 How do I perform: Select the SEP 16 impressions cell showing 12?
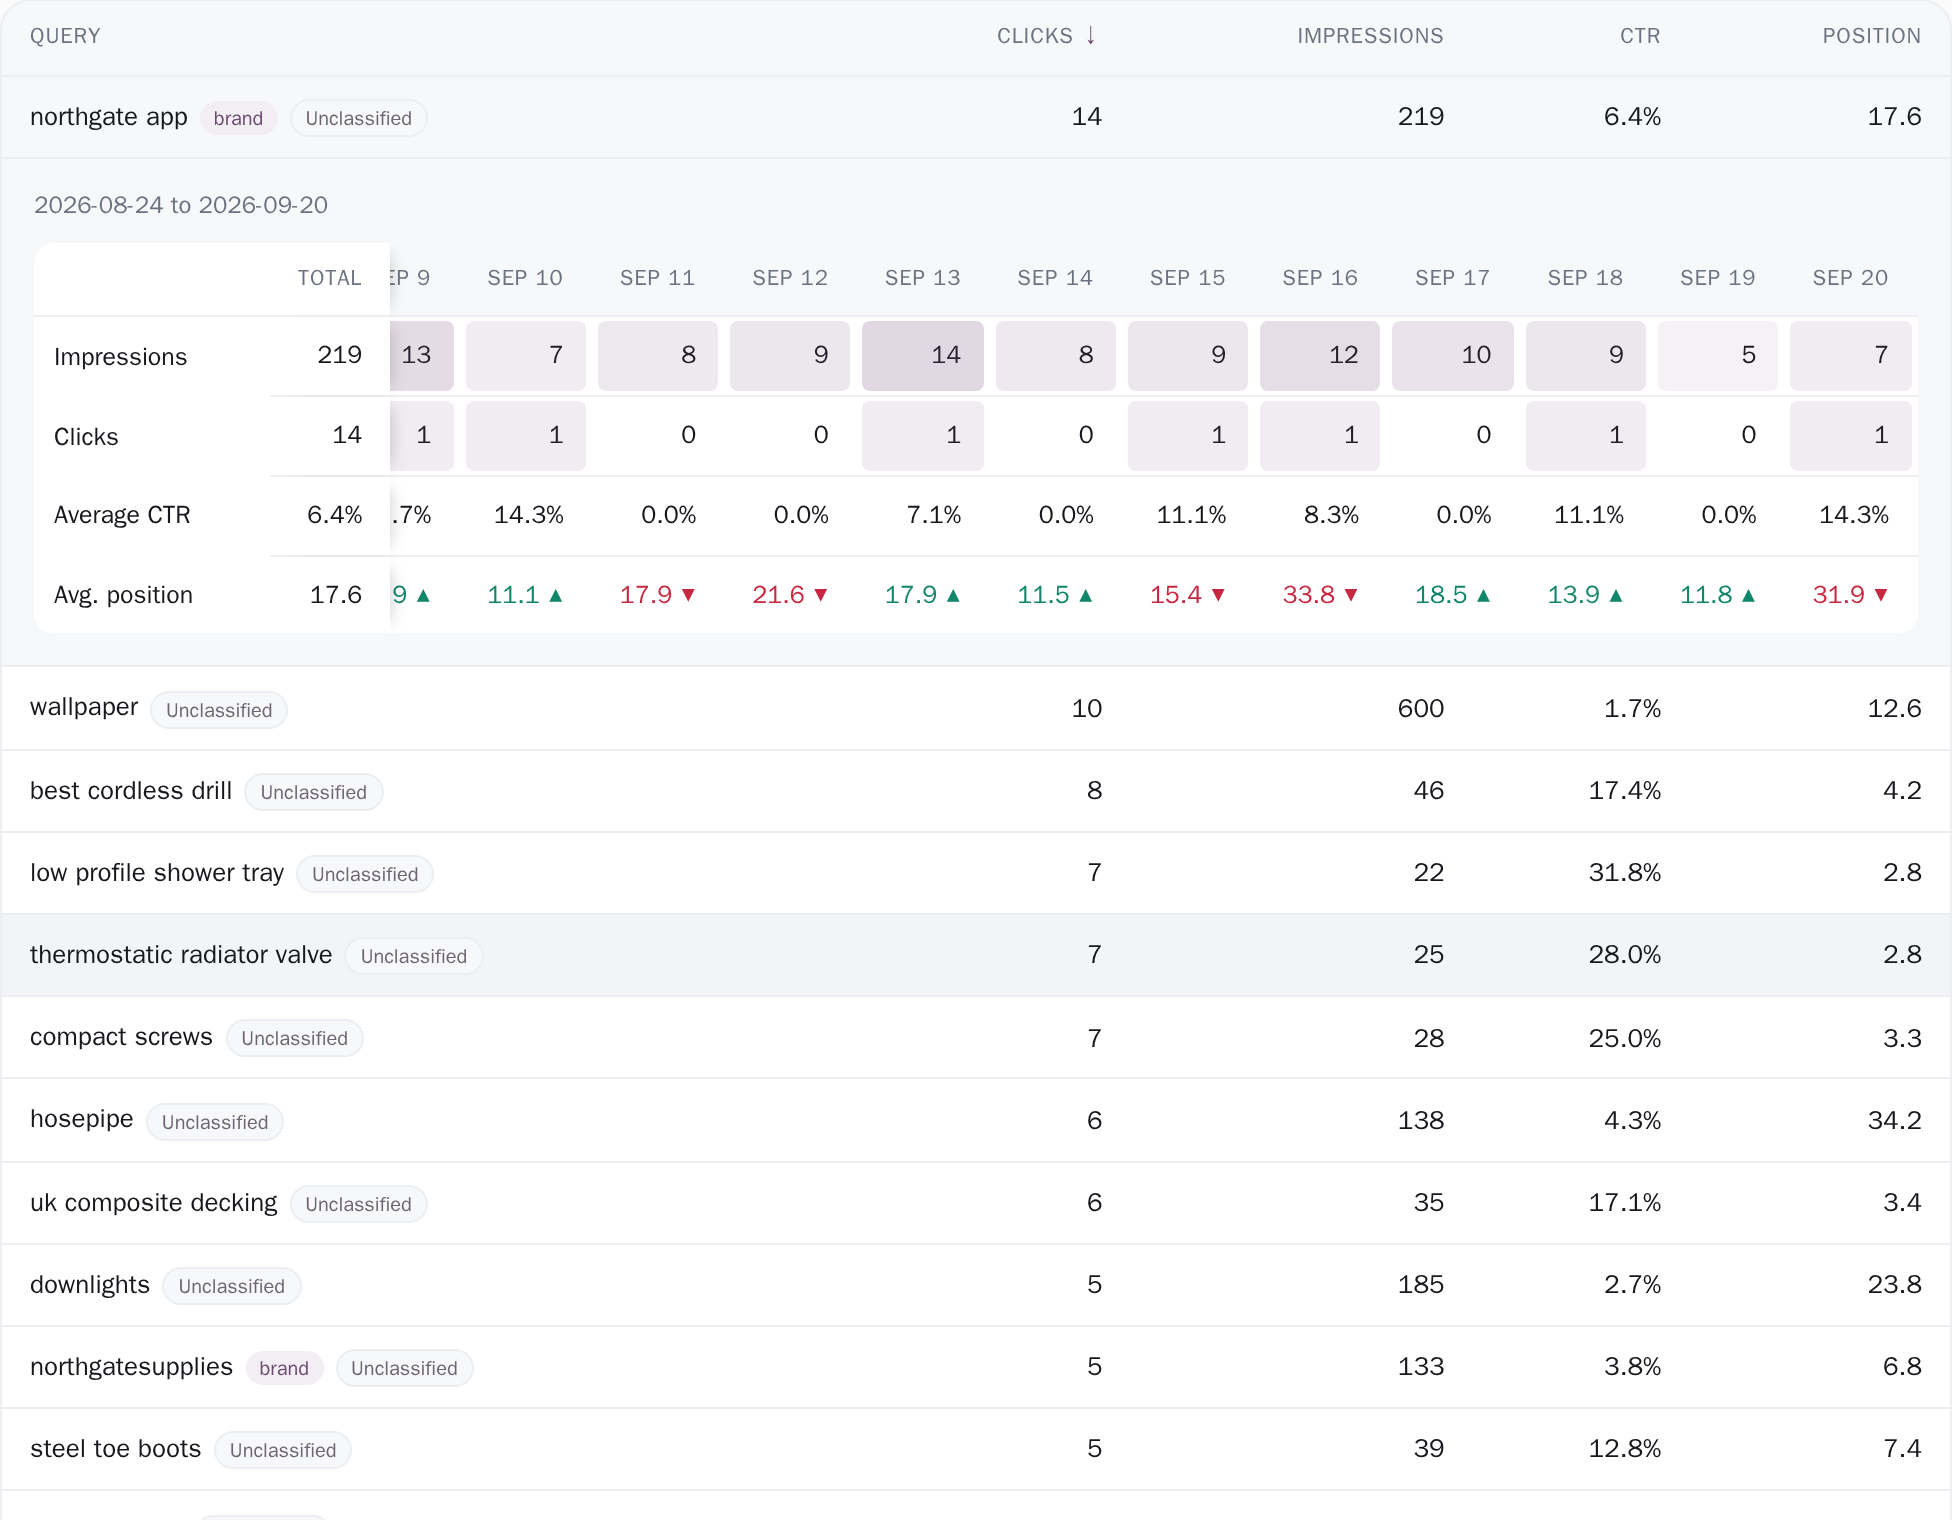(1320, 355)
